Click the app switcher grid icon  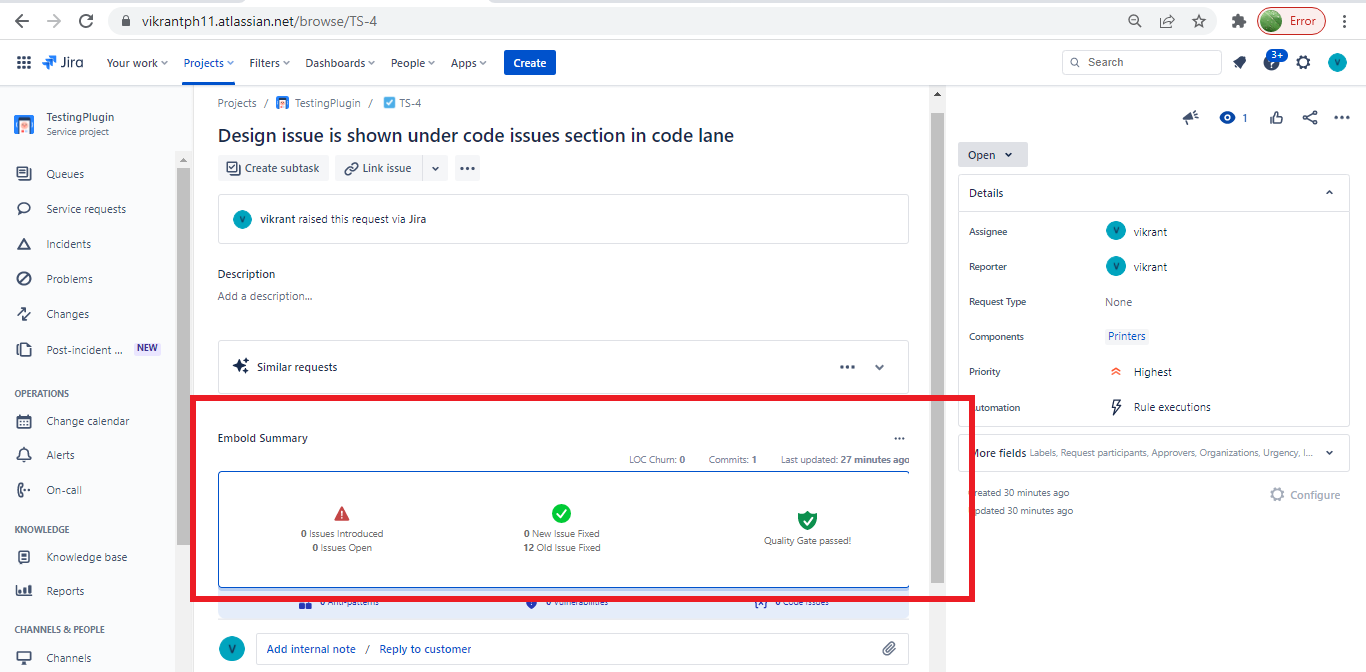23,62
